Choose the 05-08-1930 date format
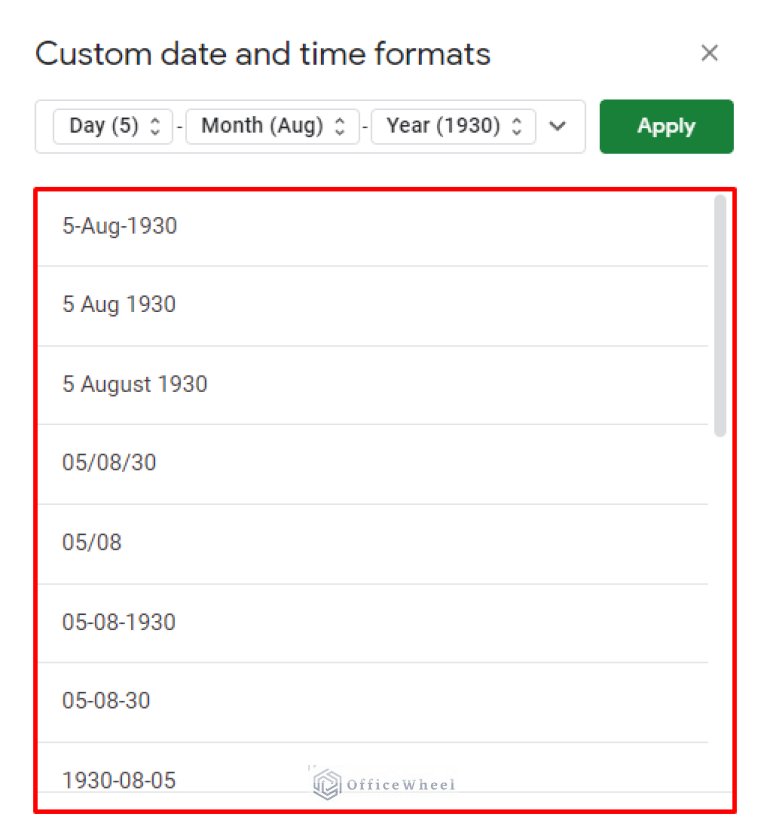 coord(118,621)
